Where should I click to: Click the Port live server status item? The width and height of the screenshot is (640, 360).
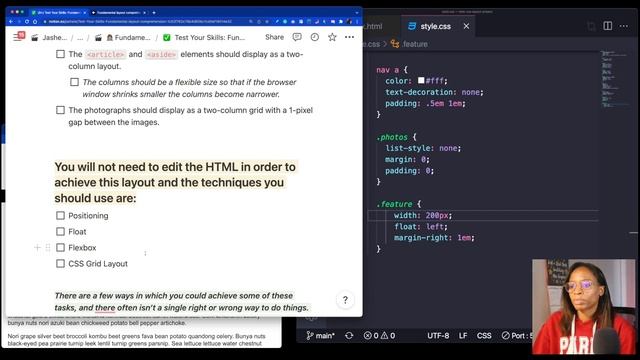point(517,336)
